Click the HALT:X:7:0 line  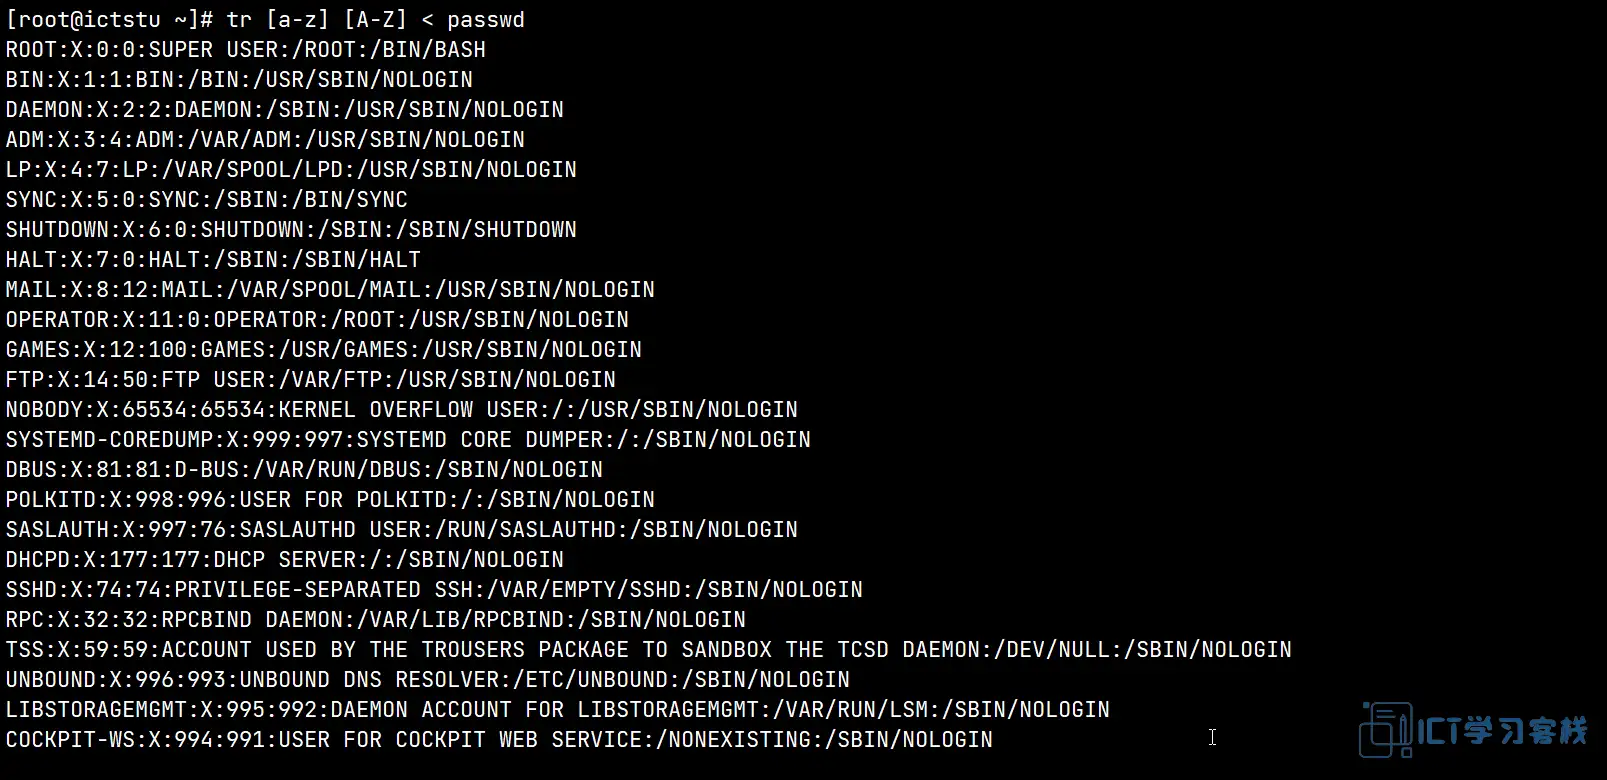click(213, 260)
